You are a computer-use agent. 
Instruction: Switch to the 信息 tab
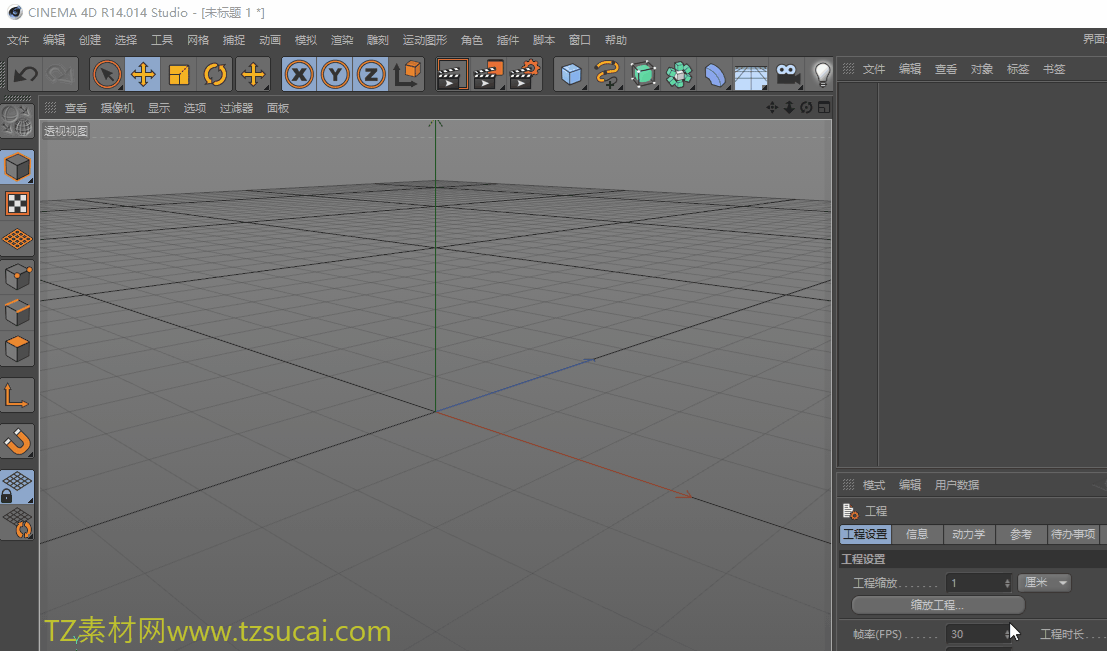click(x=916, y=534)
